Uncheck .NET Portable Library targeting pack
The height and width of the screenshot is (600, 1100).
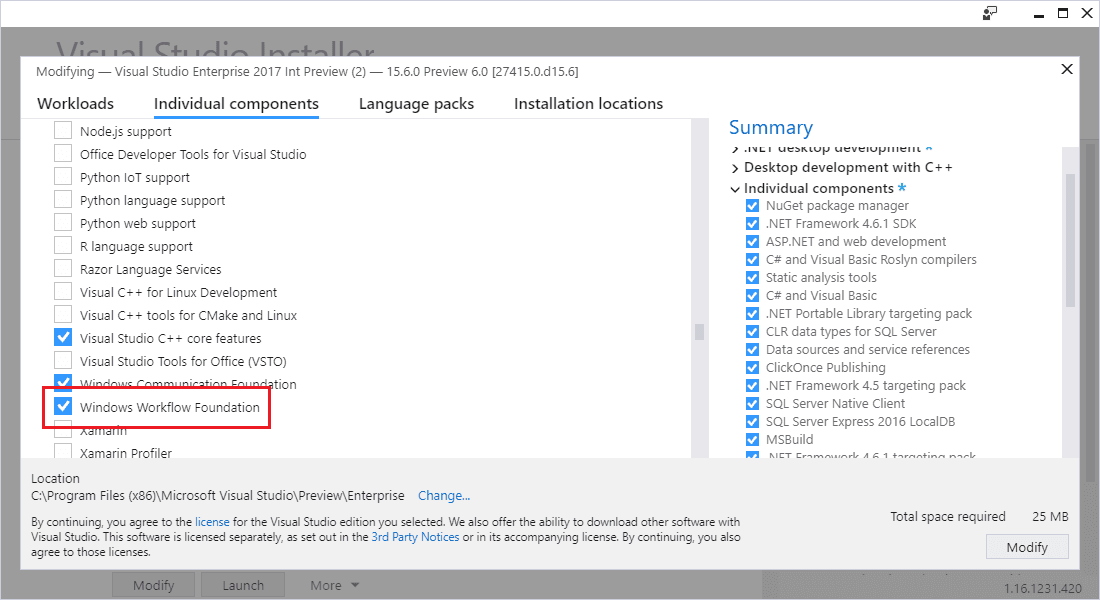tap(752, 314)
